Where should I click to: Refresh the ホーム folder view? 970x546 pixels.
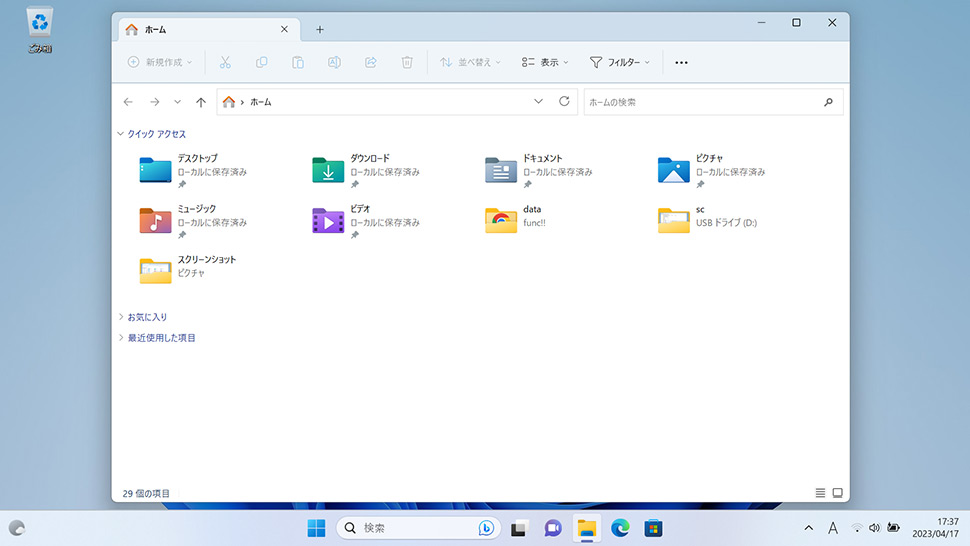tap(564, 101)
